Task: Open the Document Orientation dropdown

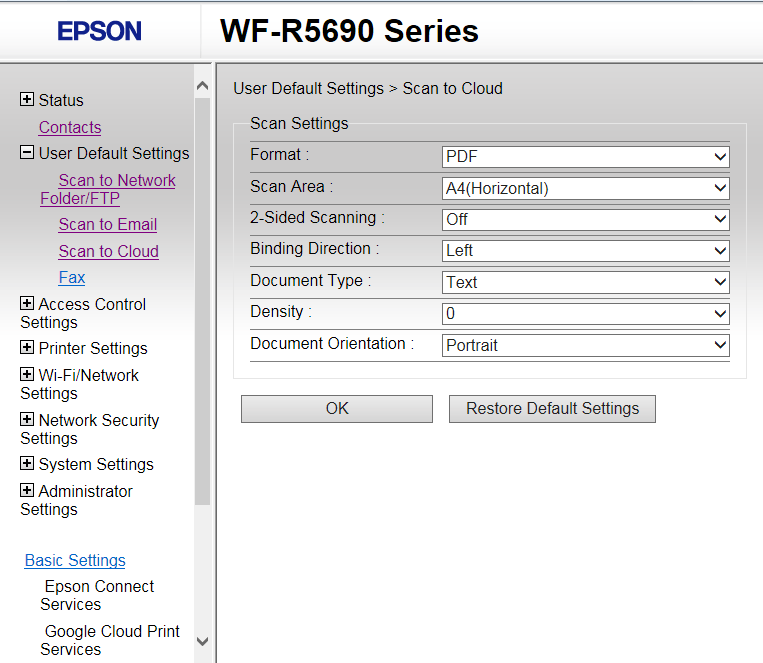Action: tap(585, 345)
